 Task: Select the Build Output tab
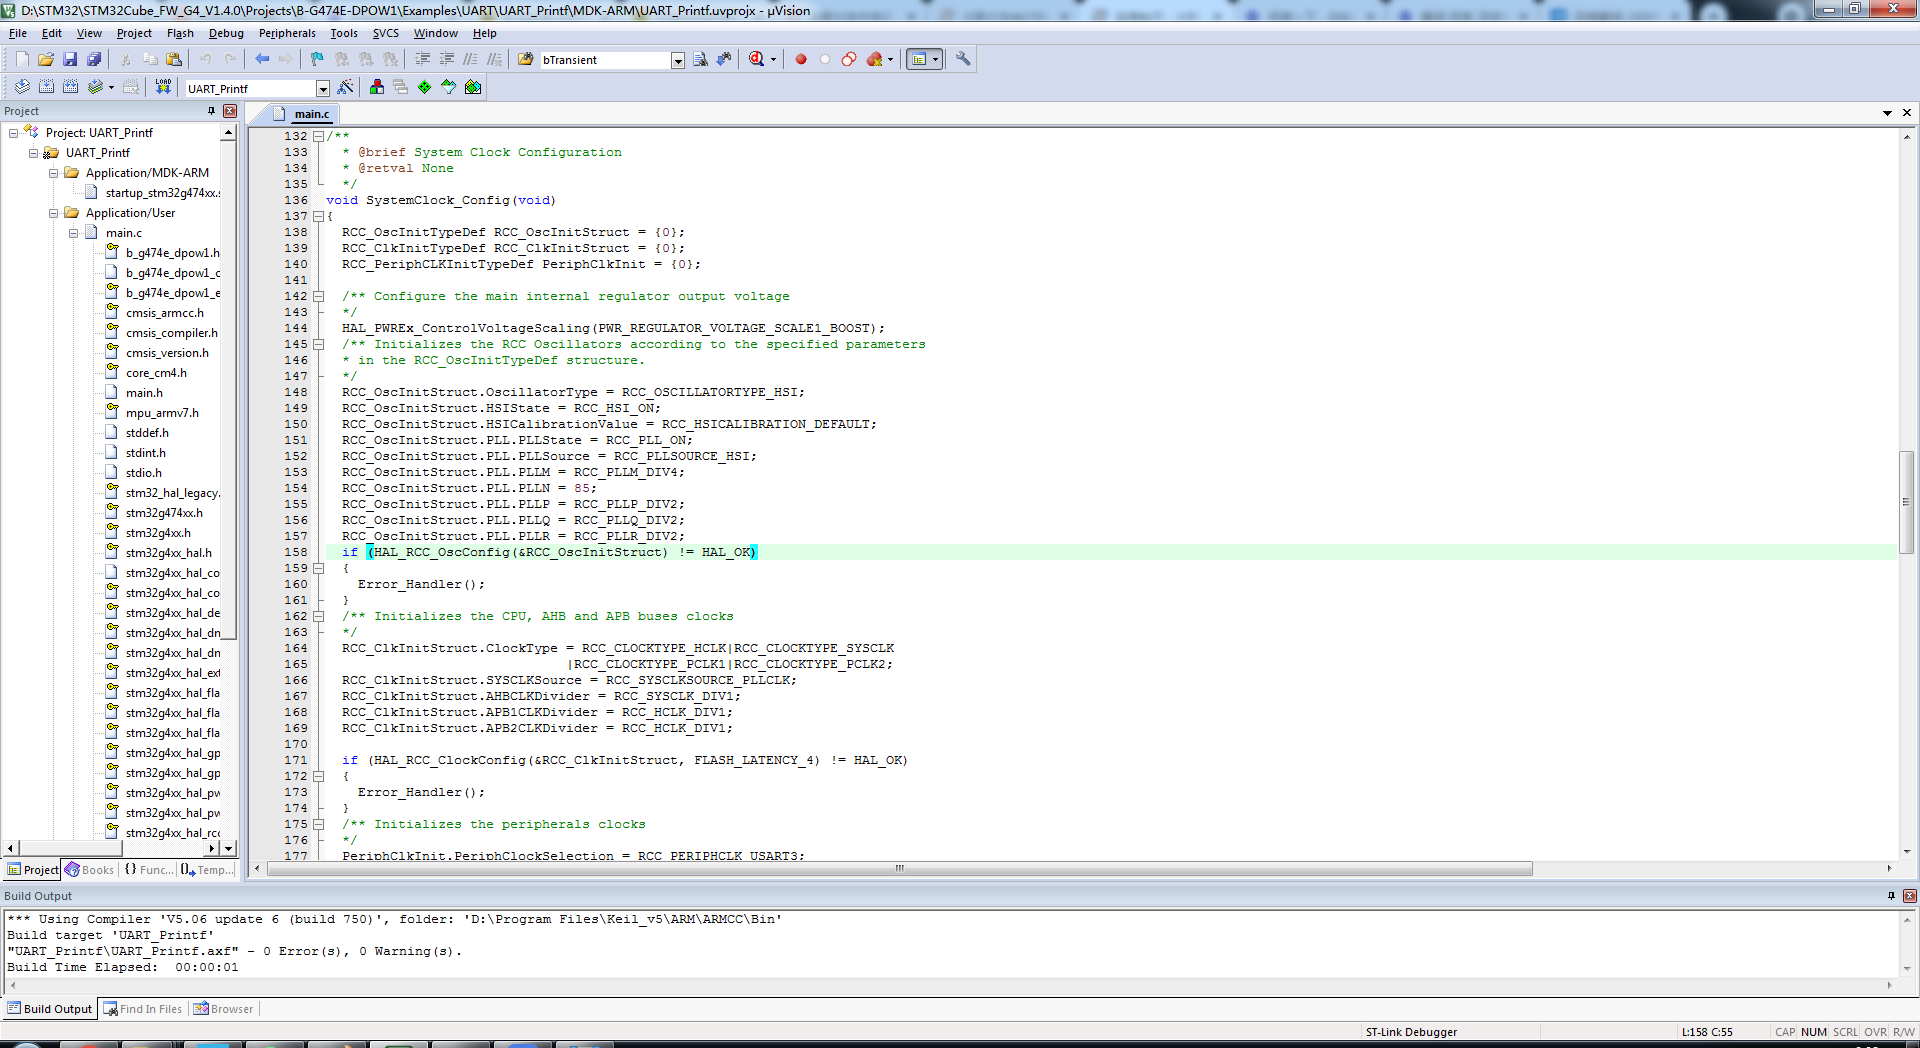(x=50, y=1009)
